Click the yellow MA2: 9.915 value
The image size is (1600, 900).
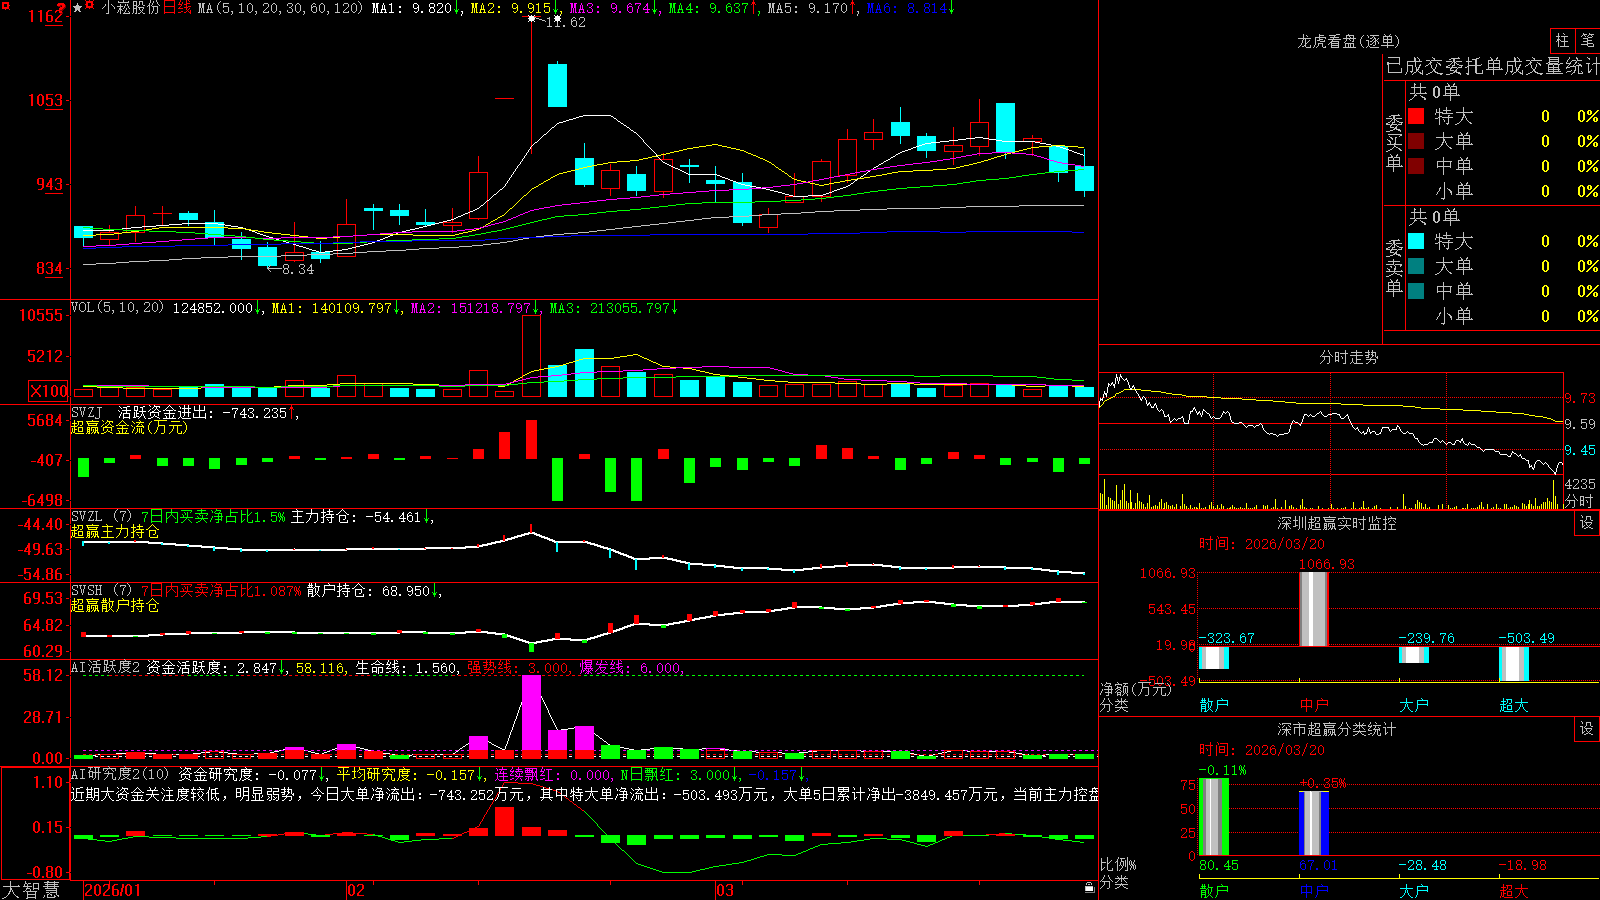tap(514, 8)
